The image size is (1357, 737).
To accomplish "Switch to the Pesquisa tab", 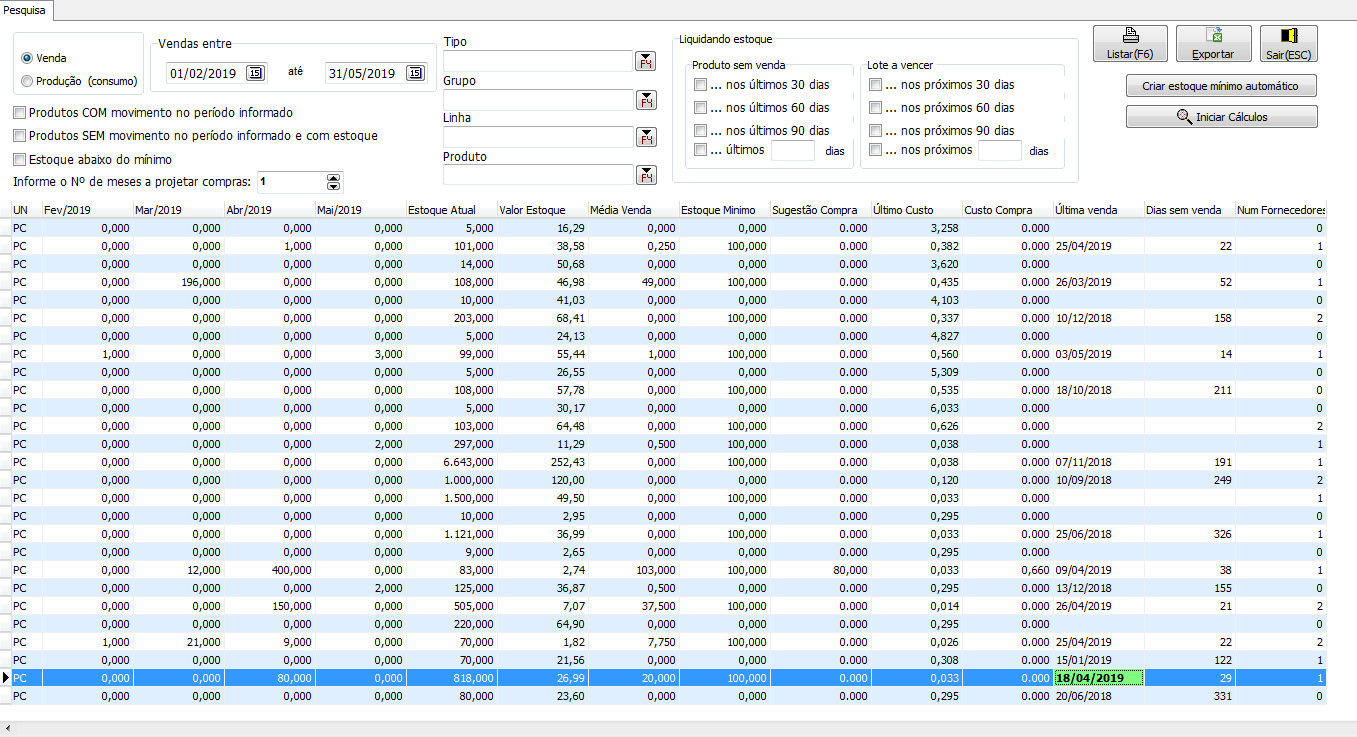I will pos(27,9).
